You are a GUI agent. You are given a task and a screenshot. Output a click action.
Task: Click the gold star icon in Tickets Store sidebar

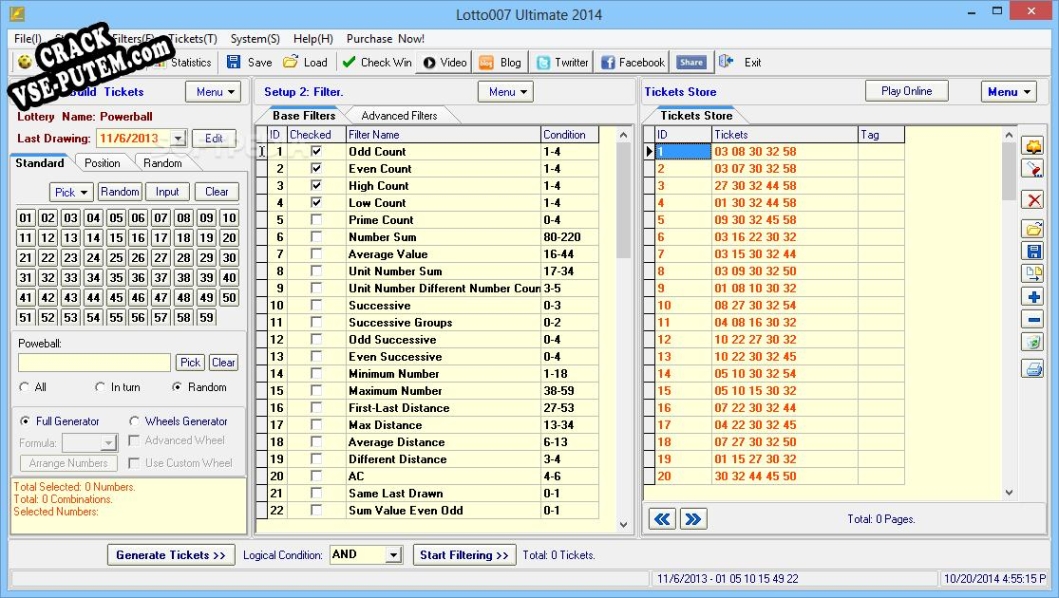pyautogui.click(x=1033, y=146)
